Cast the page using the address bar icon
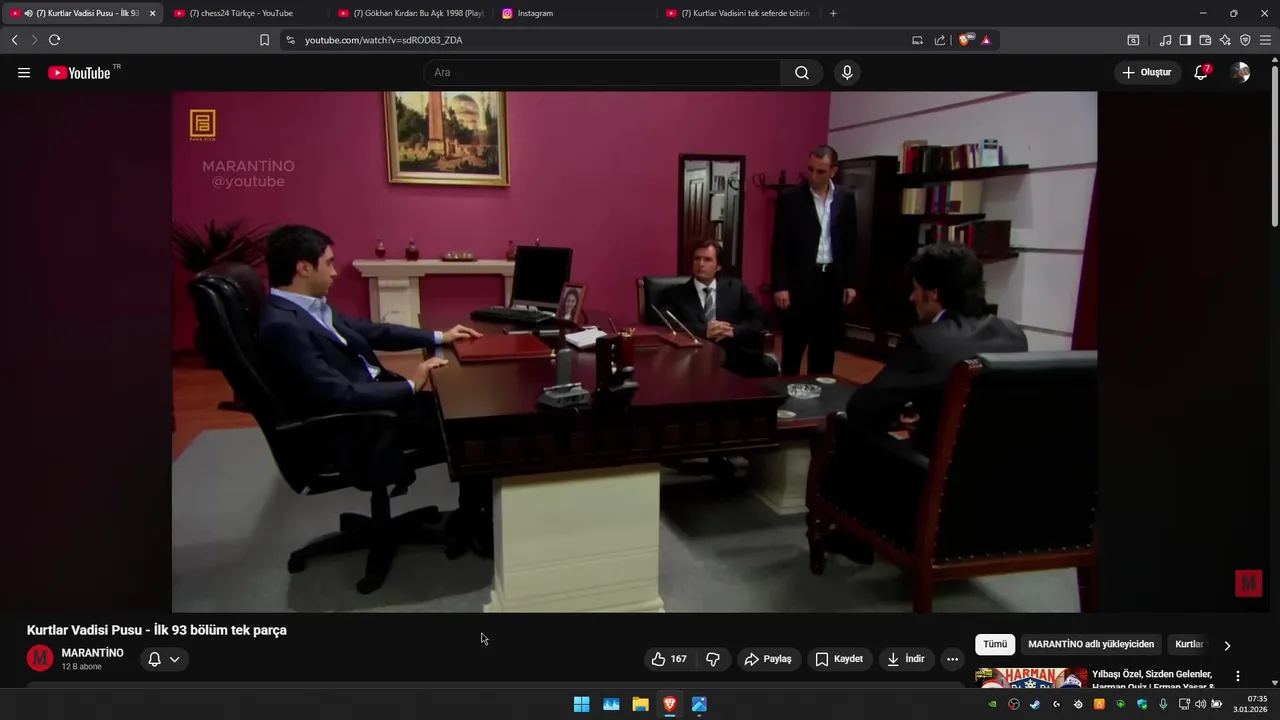The image size is (1280, 720). click(x=917, y=40)
